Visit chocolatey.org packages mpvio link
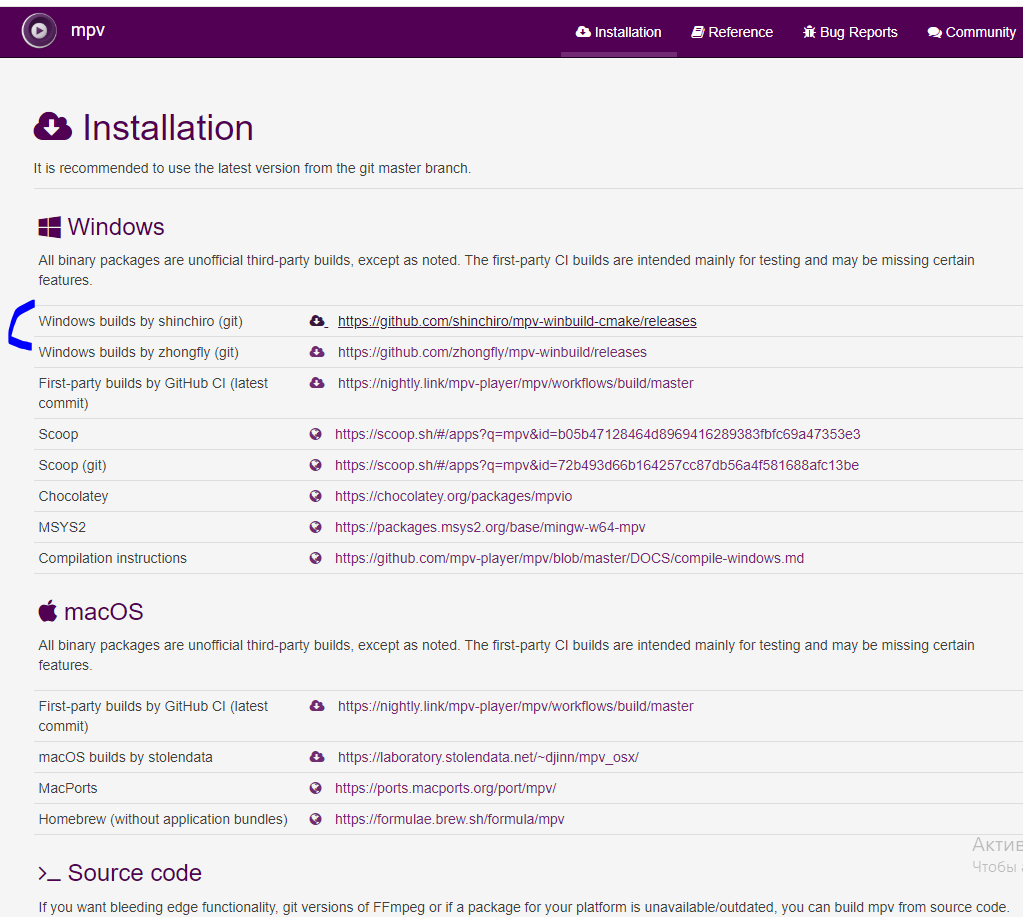The height and width of the screenshot is (917, 1023). 453,496
